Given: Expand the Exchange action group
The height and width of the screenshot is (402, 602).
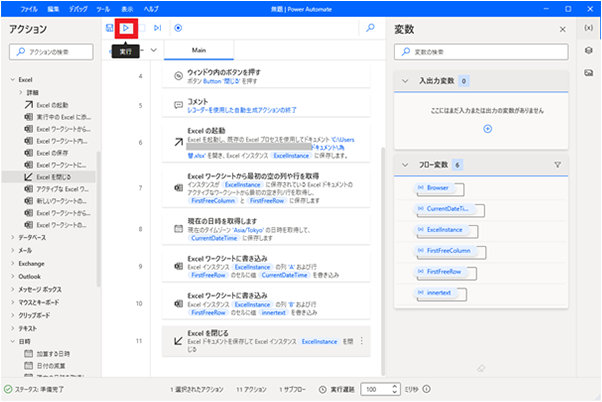Looking at the screenshot, I should tap(13, 263).
